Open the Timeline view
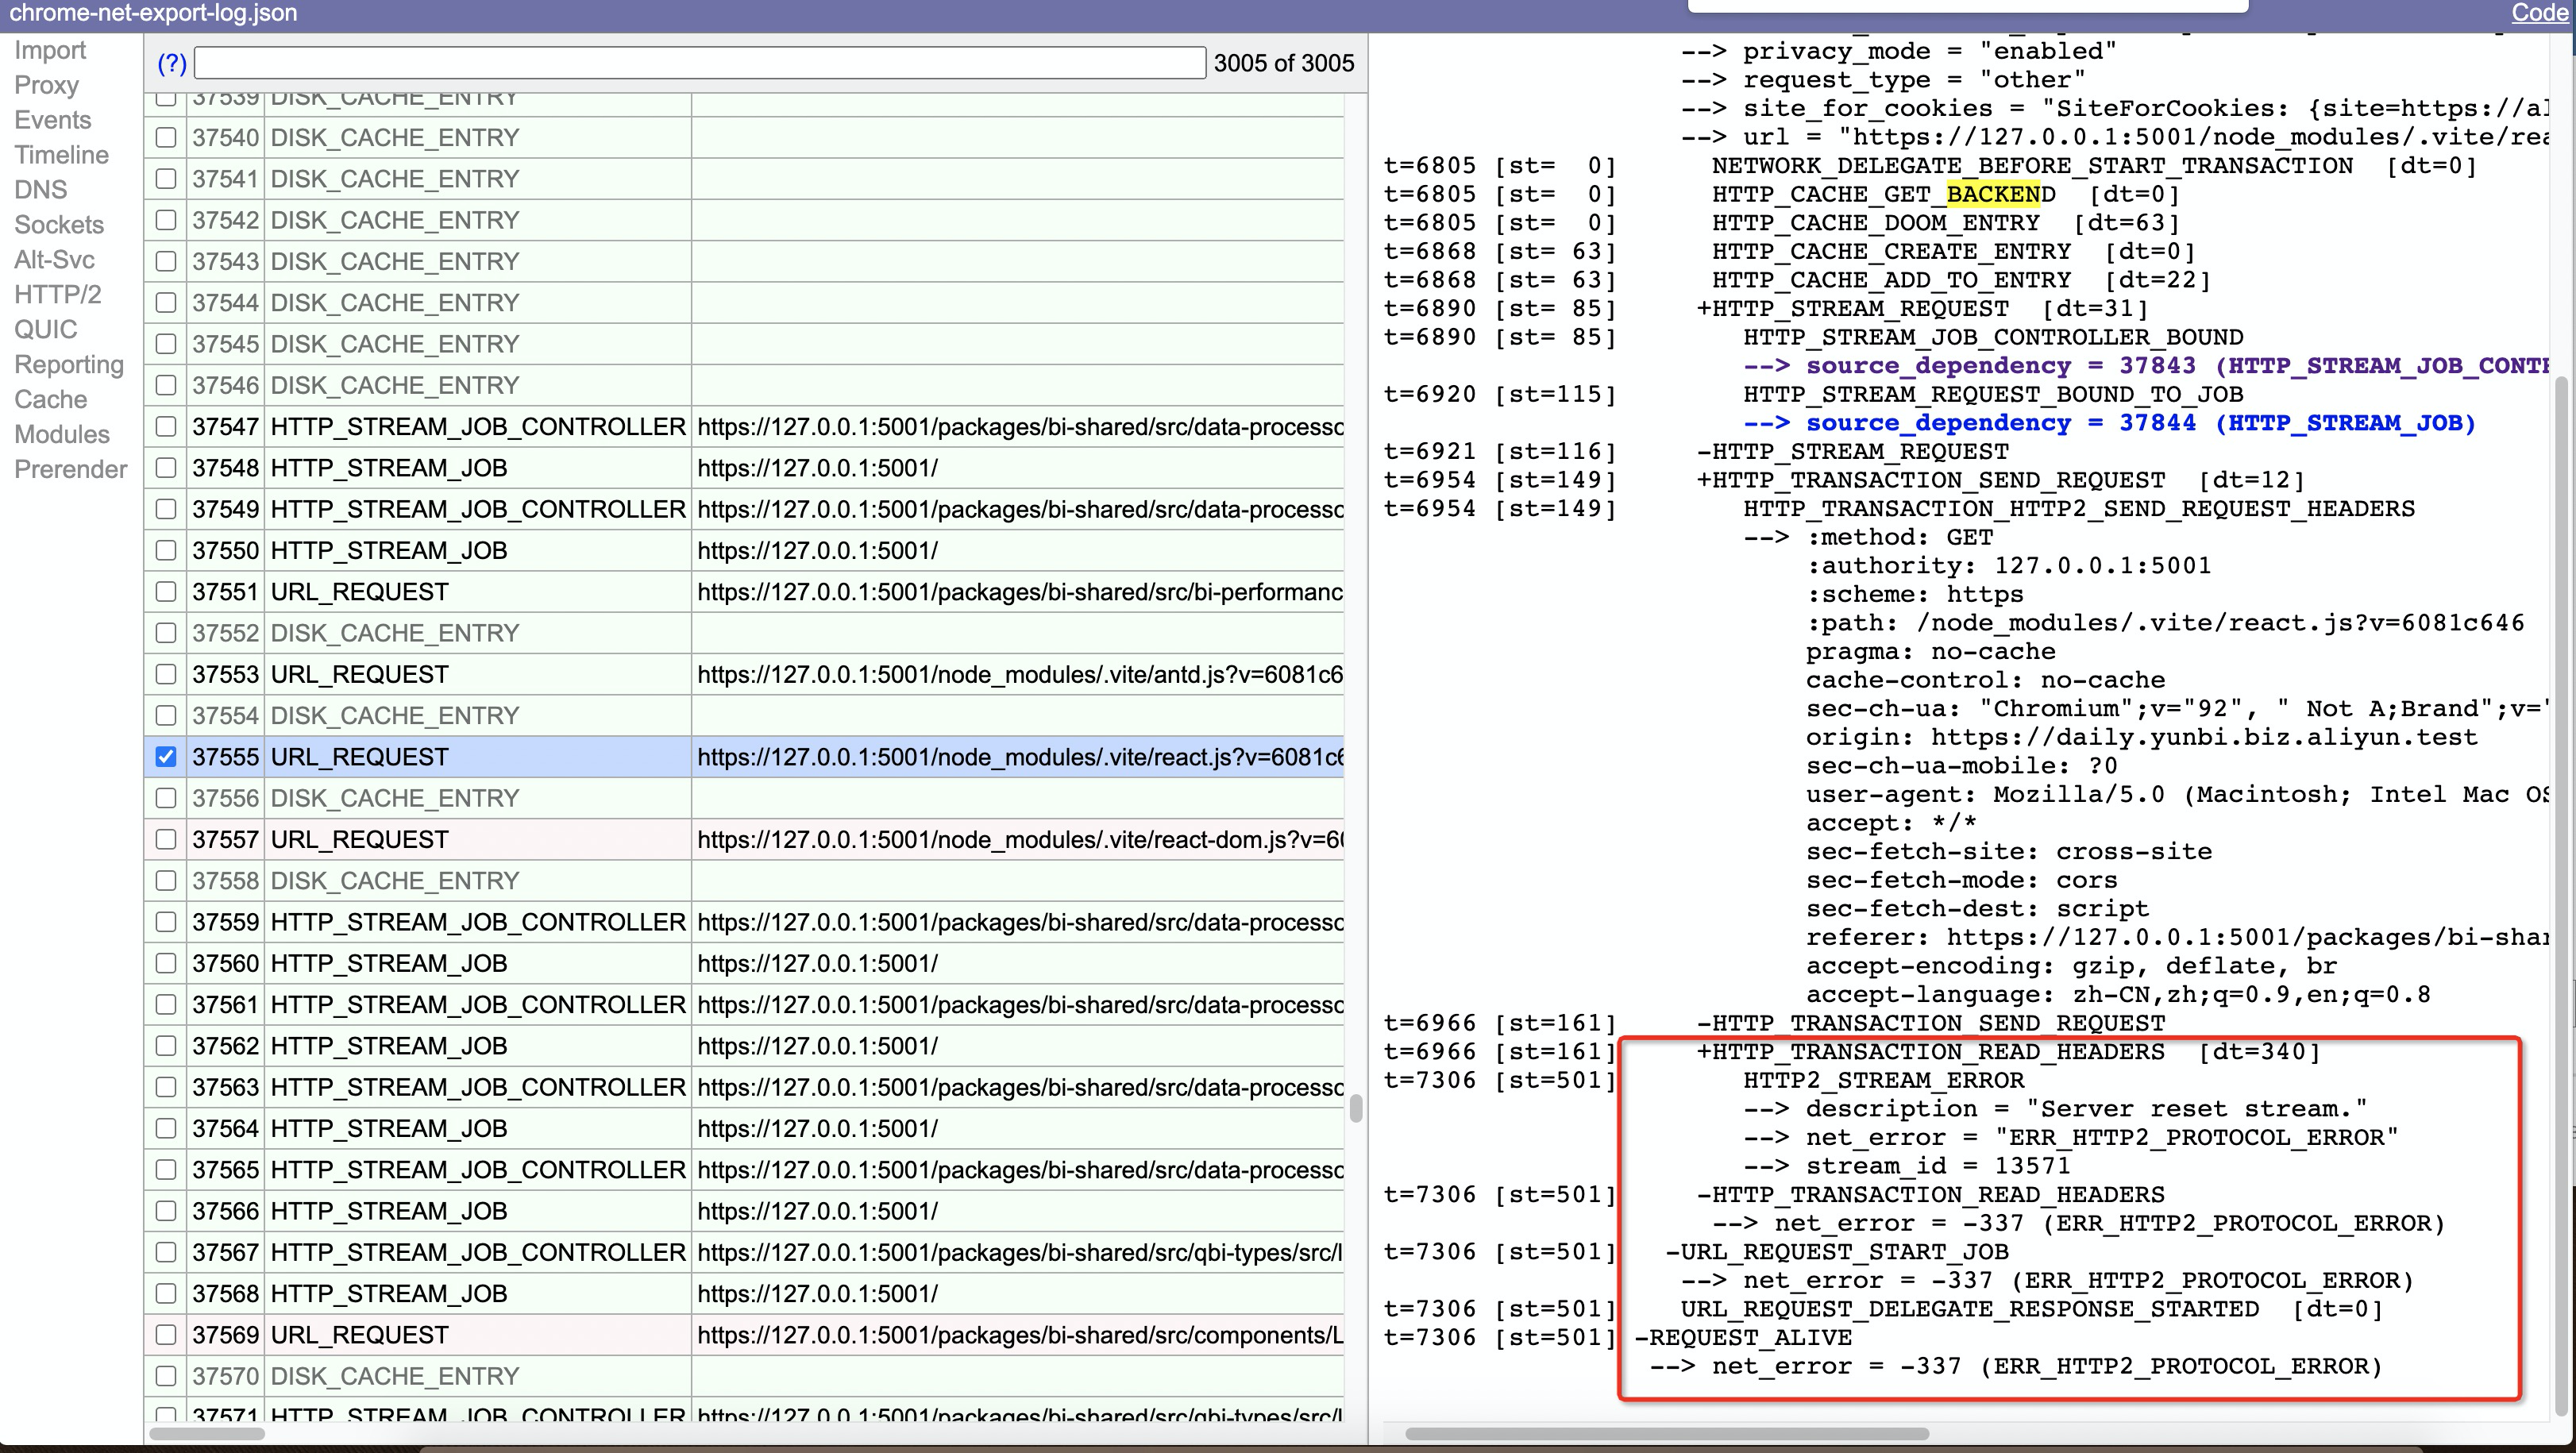This screenshot has height=1453, width=2576. (61, 155)
